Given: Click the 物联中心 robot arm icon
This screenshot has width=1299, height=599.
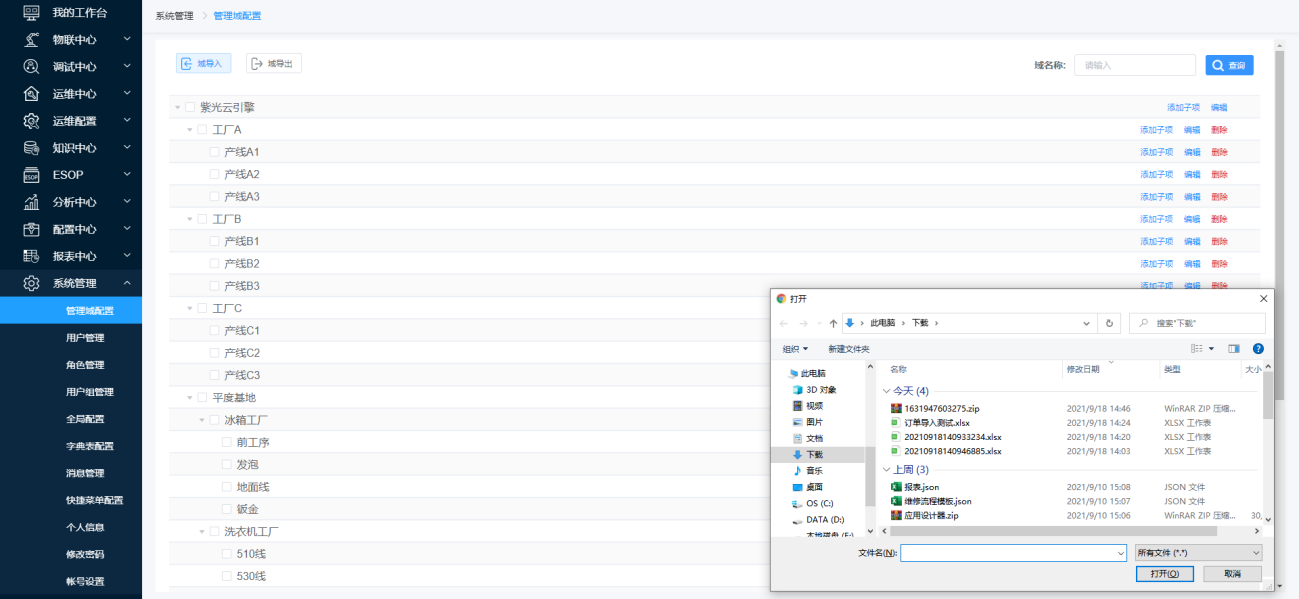Looking at the screenshot, I should [31, 40].
